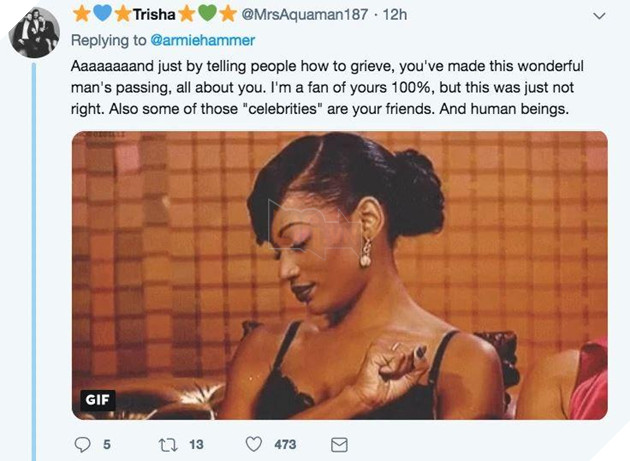The width and height of the screenshot is (630, 461).
Task: Click the first star emoji before Trisha
Action: [82, 16]
